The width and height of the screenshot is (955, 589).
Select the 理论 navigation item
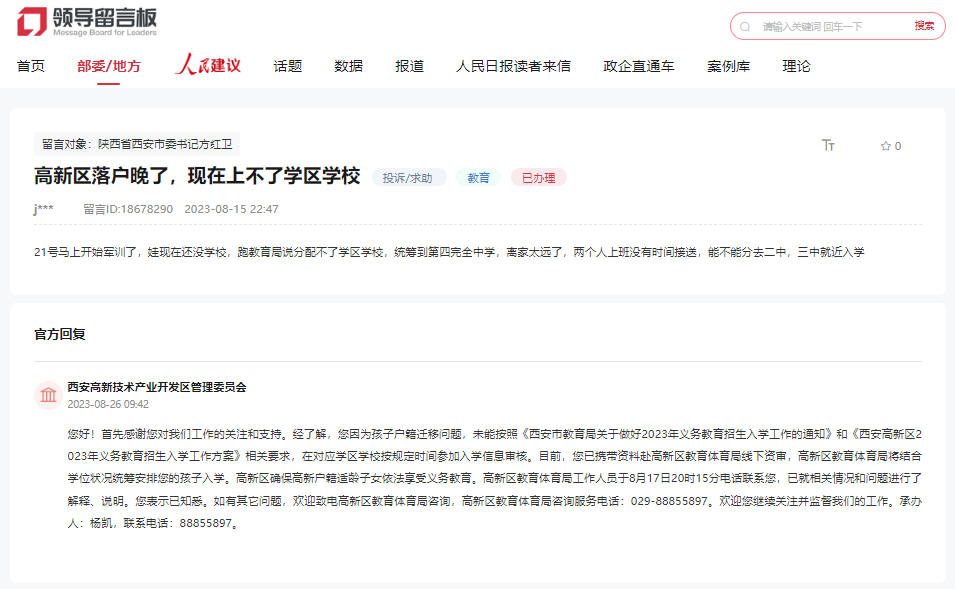click(795, 68)
